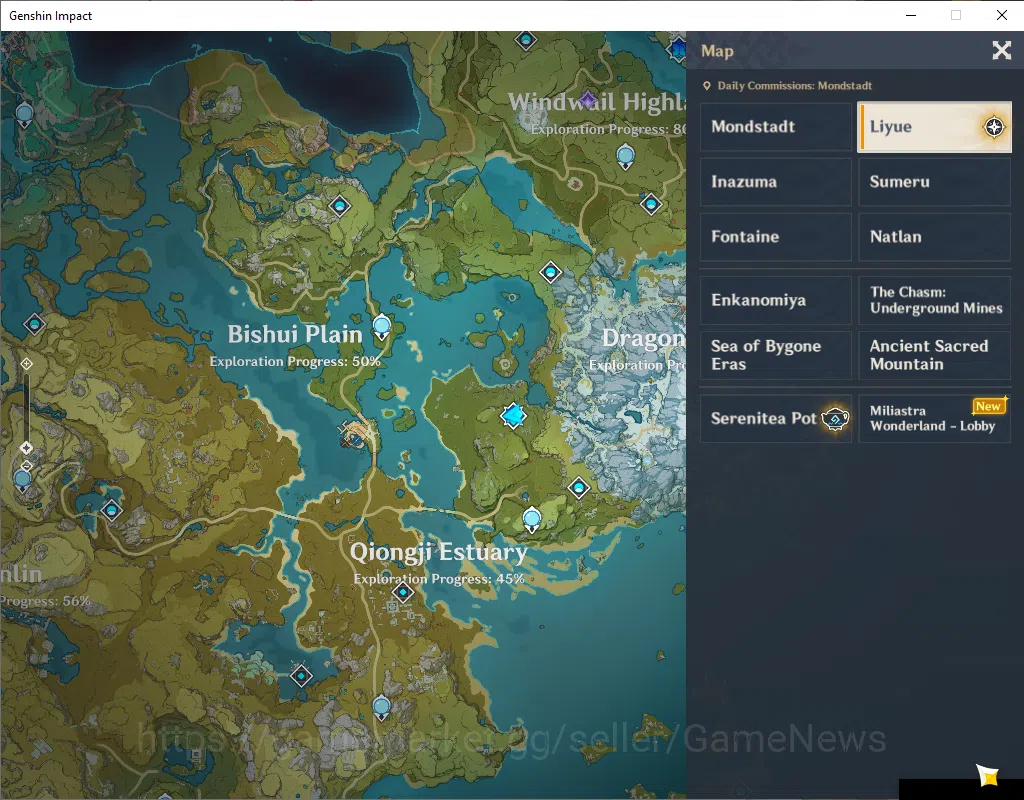Click Daily Commissions: Mondstadt text

point(794,86)
